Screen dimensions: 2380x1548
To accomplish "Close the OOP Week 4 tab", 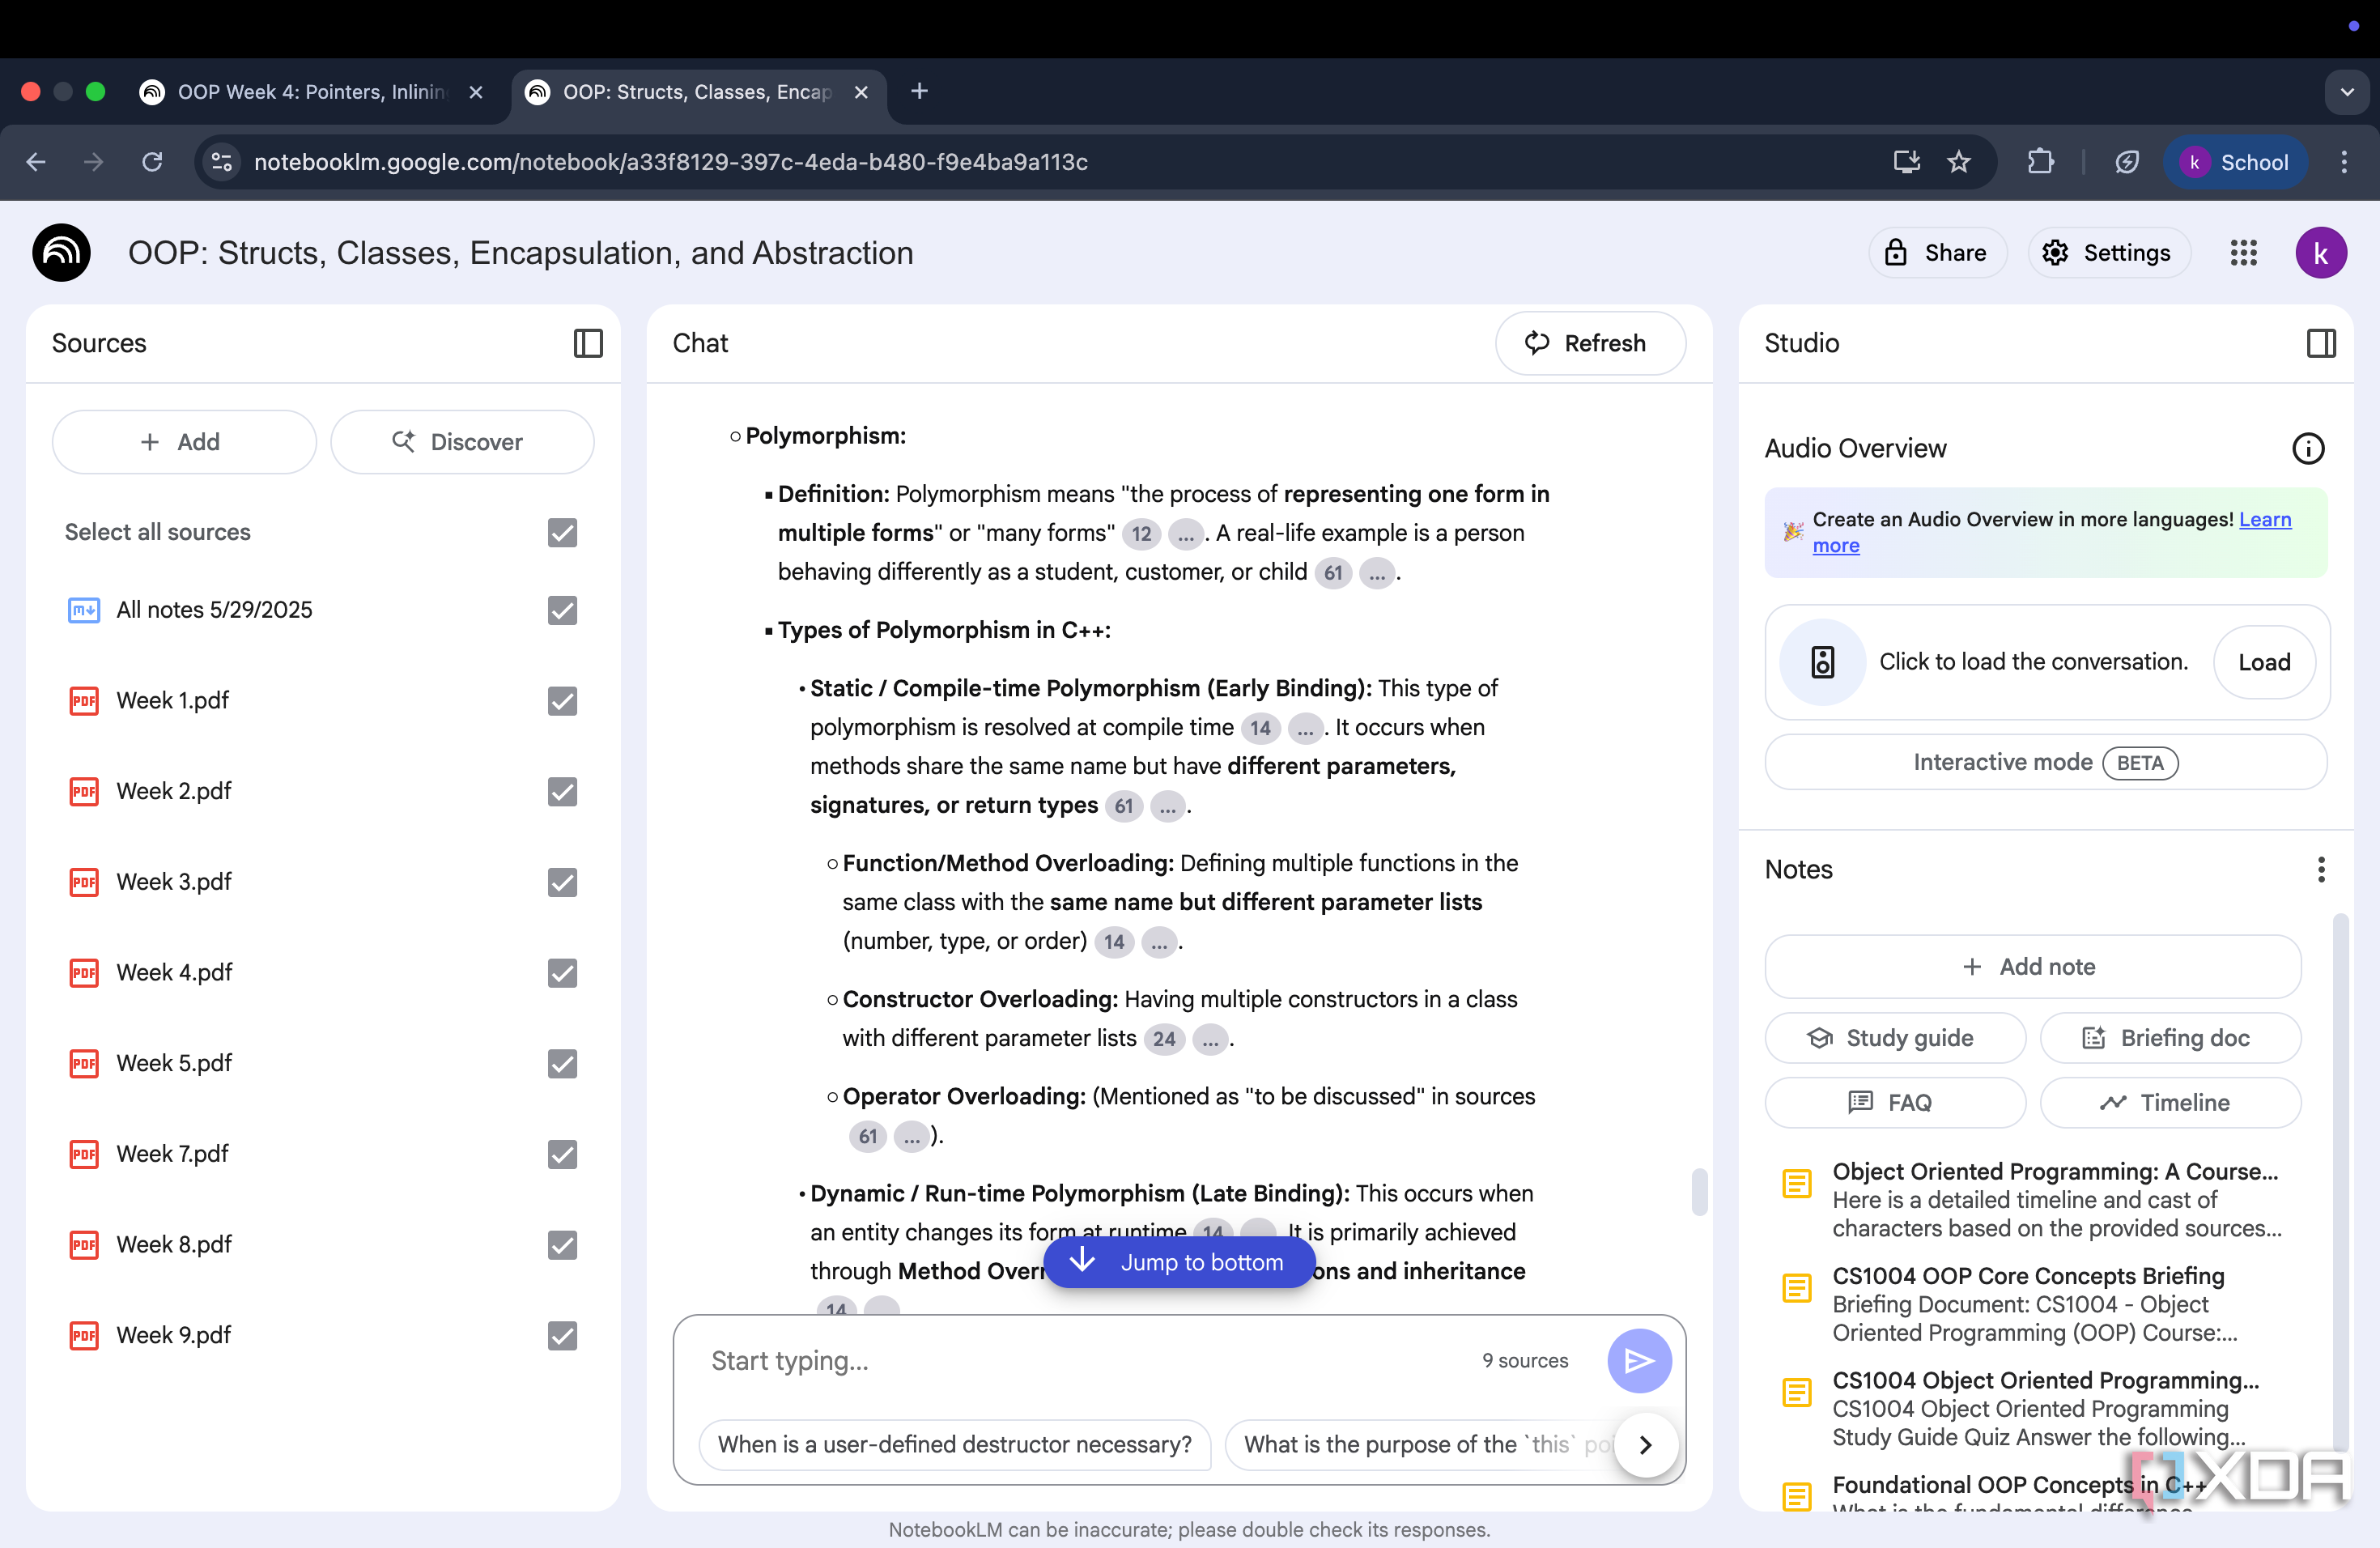I will 476,92.
